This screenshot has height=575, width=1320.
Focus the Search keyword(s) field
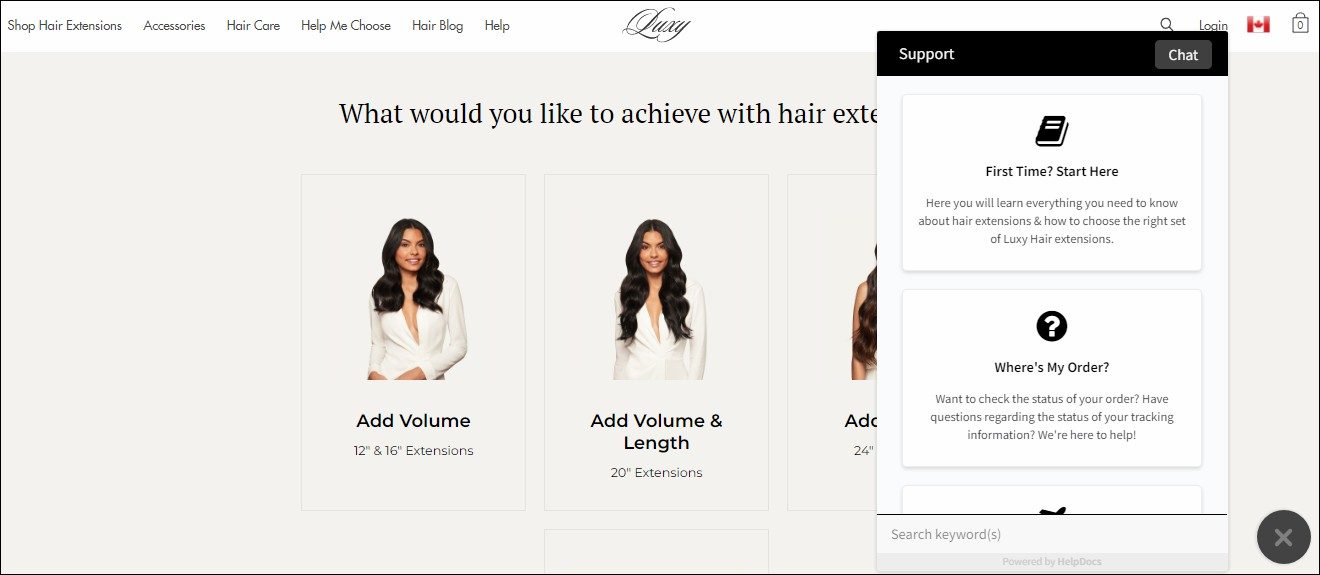pos(1052,534)
